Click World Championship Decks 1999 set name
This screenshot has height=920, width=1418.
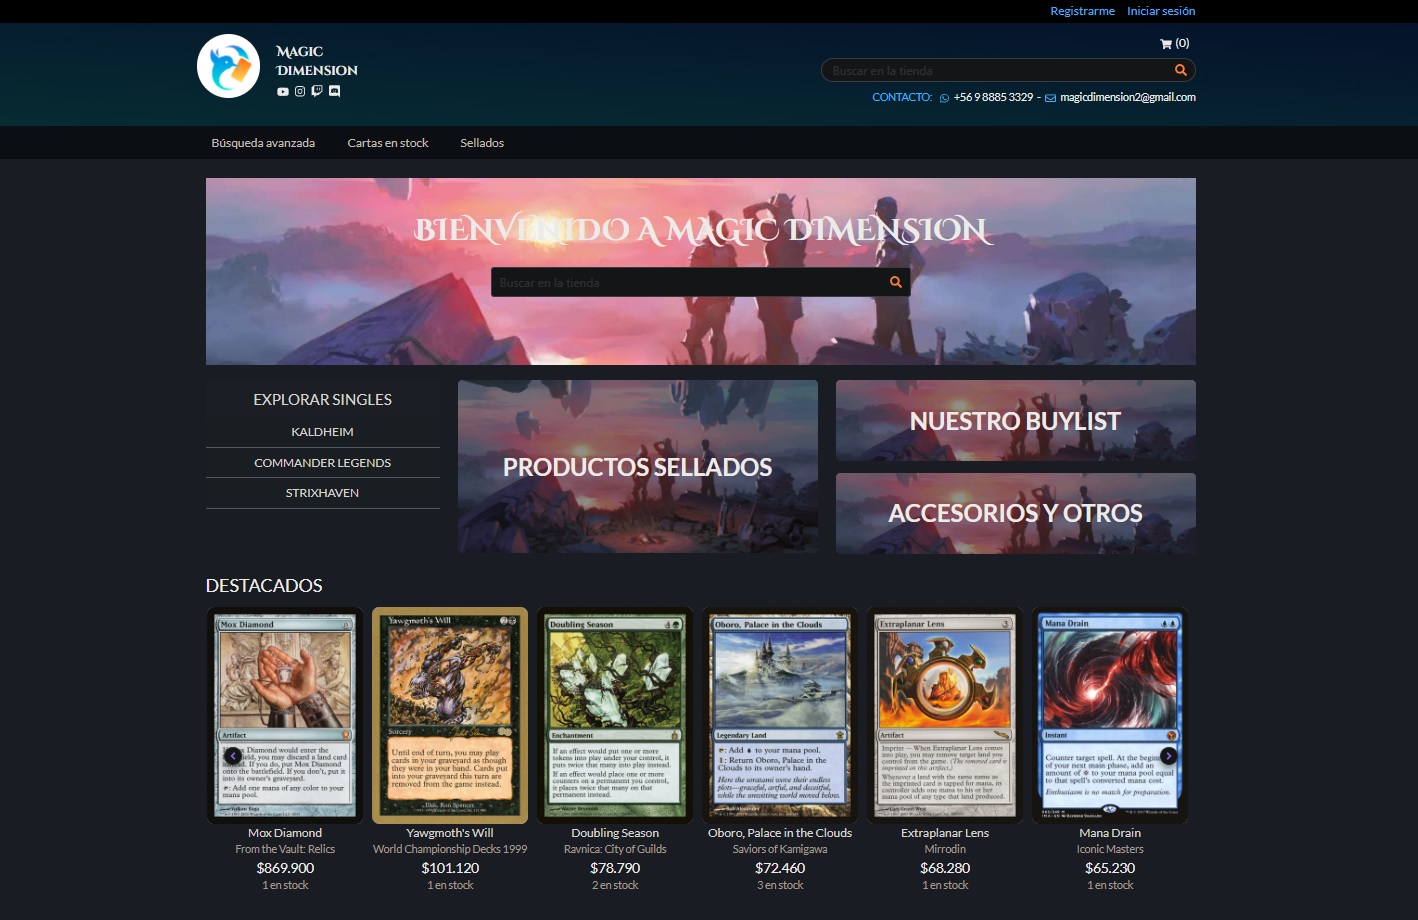point(450,849)
